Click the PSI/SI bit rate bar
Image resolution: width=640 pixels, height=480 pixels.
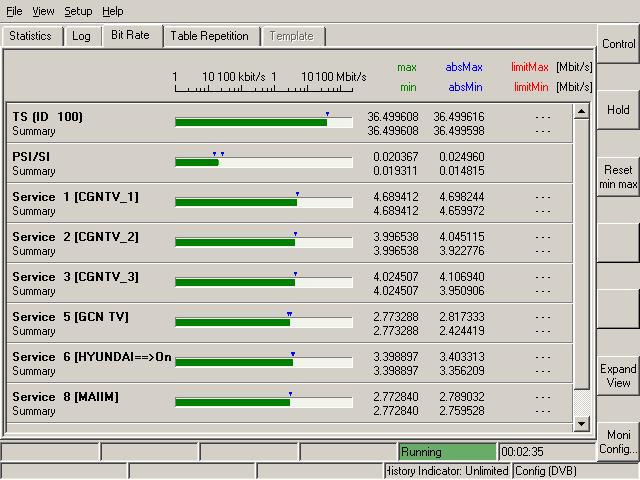263,162
